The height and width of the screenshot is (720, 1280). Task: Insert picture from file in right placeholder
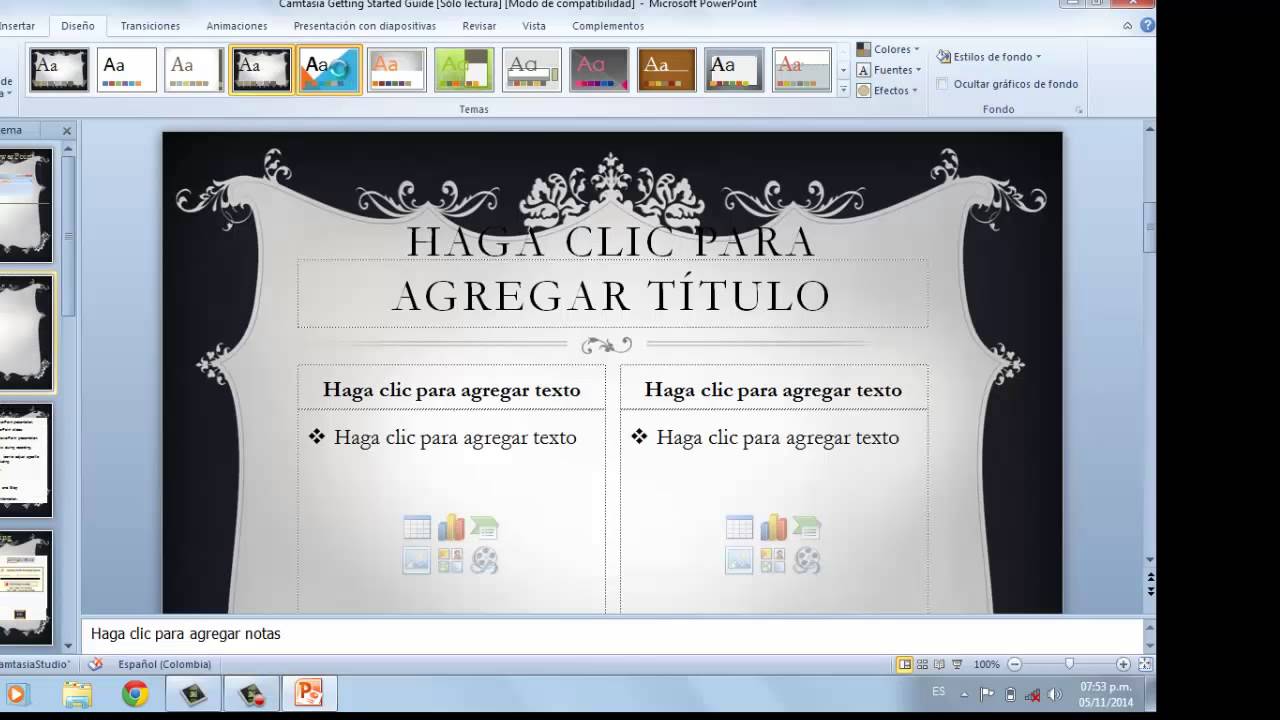click(739, 561)
